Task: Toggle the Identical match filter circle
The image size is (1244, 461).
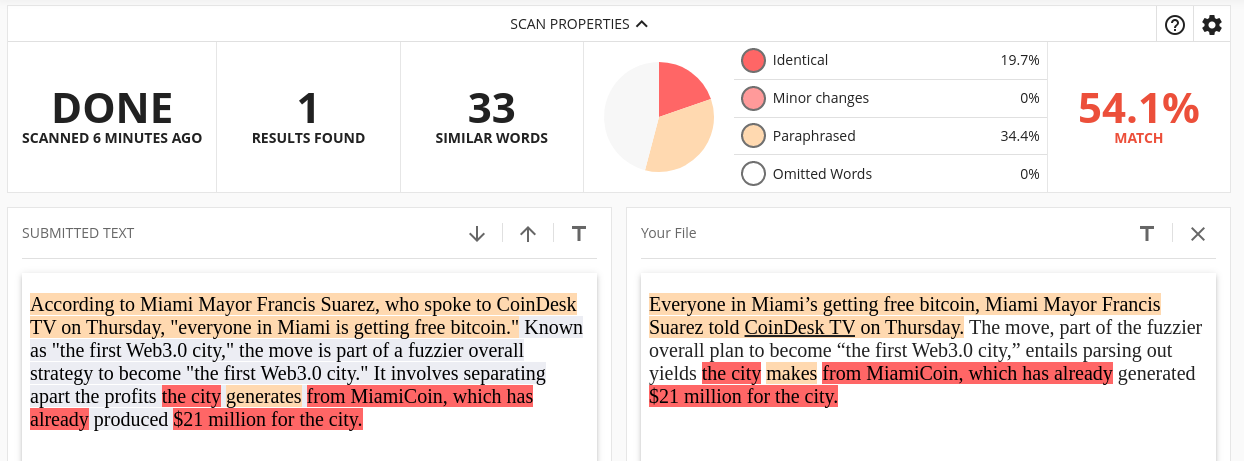Action: pos(753,60)
